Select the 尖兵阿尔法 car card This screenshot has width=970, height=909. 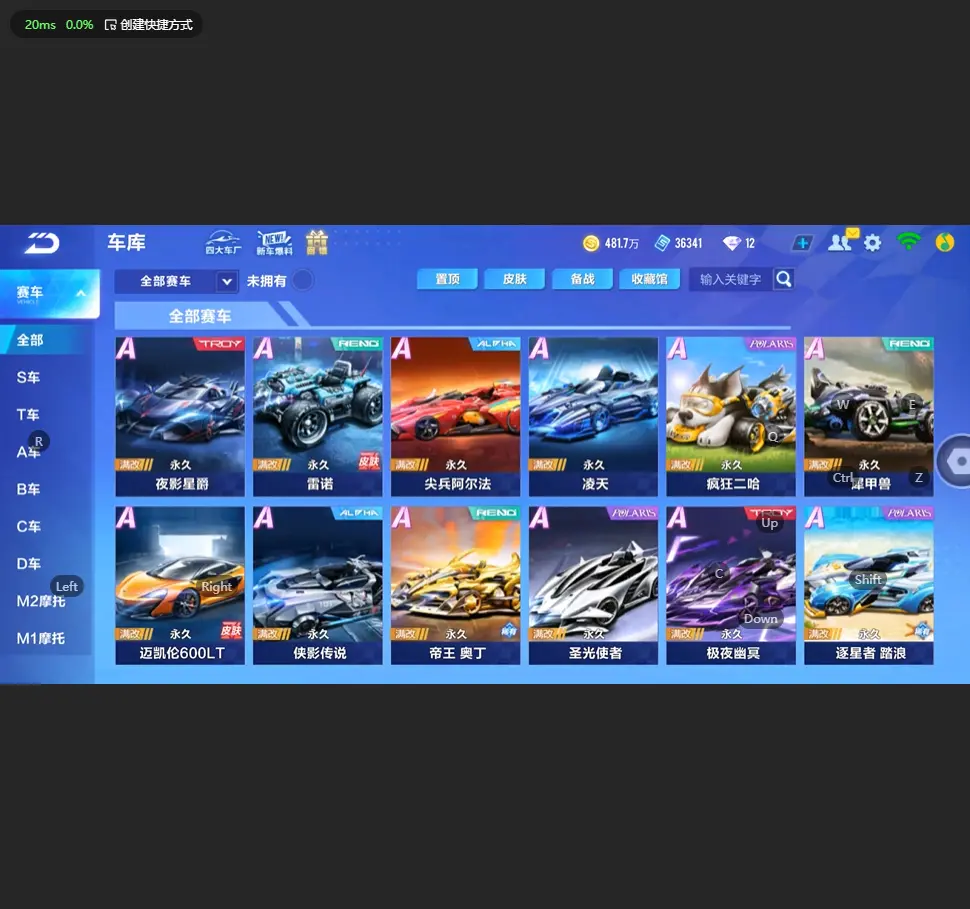click(x=455, y=416)
